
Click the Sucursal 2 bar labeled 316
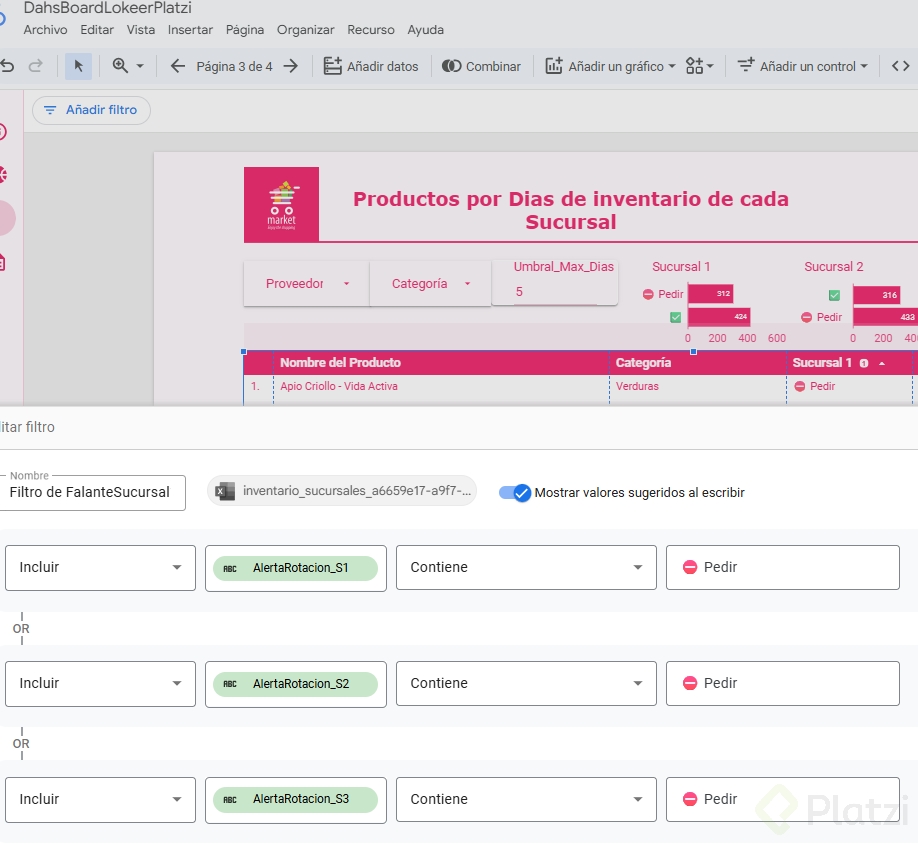[x=876, y=295]
